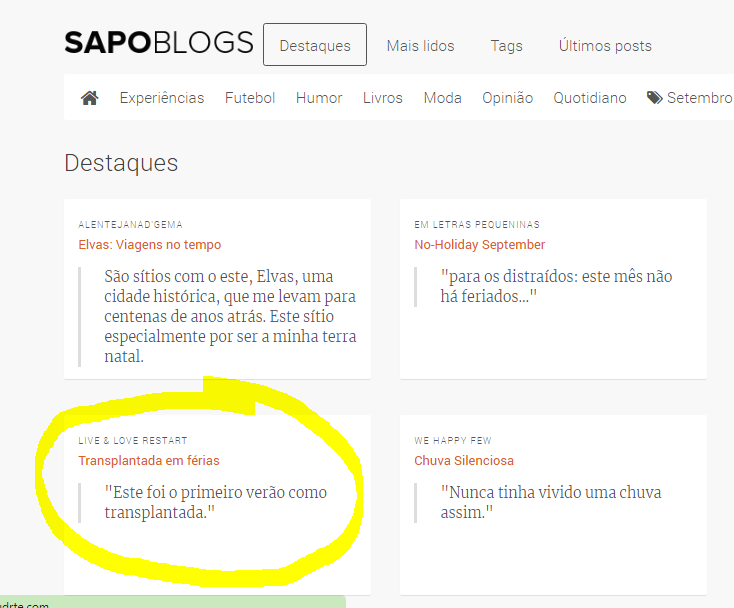Screen dimensions: 734x608
Task: Select the Destaques tab
Action: click(315, 45)
